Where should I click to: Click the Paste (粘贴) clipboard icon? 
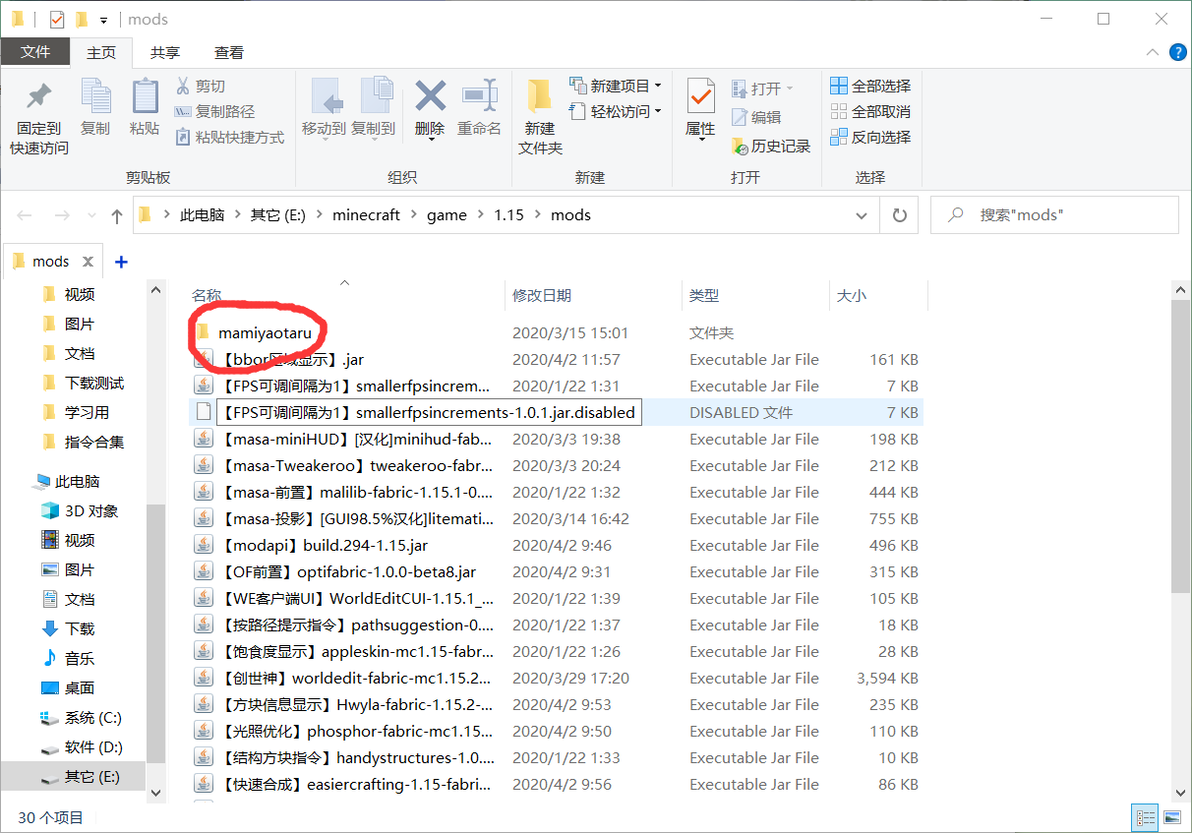[144, 97]
